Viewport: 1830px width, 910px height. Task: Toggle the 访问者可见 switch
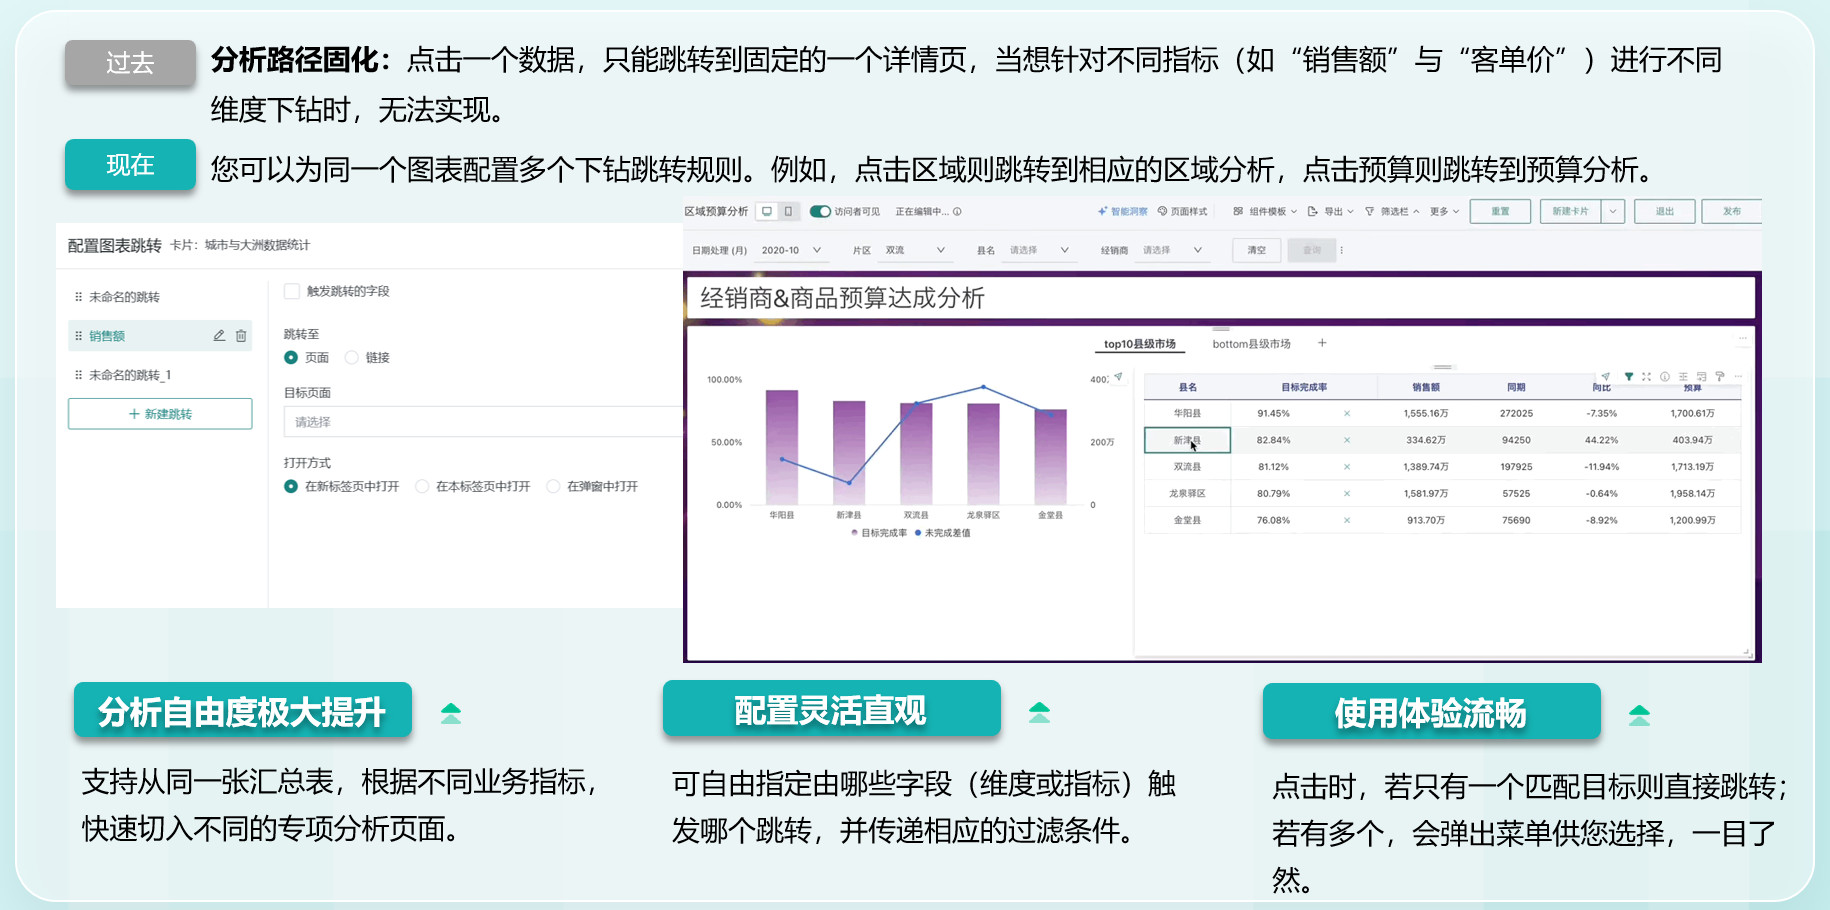pos(820,211)
